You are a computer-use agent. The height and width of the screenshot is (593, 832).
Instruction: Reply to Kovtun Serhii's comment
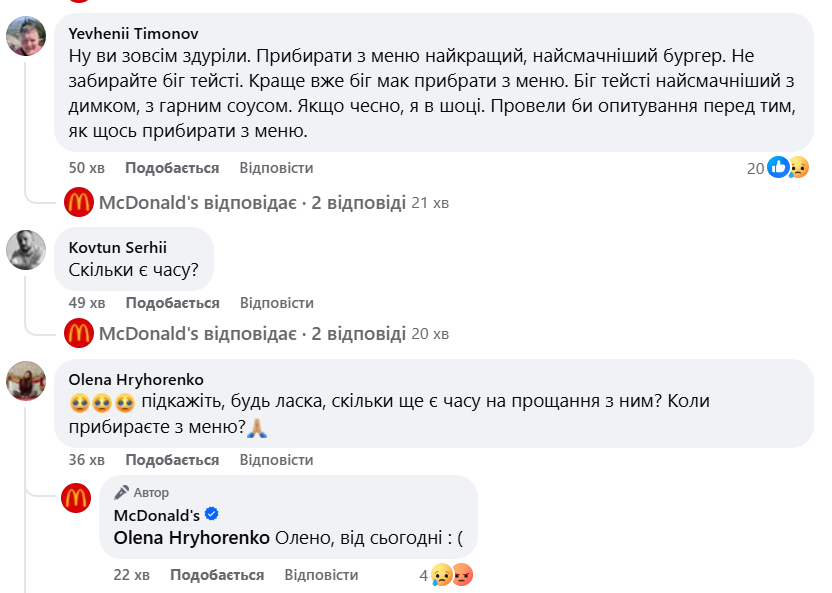click(x=276, y=303)
